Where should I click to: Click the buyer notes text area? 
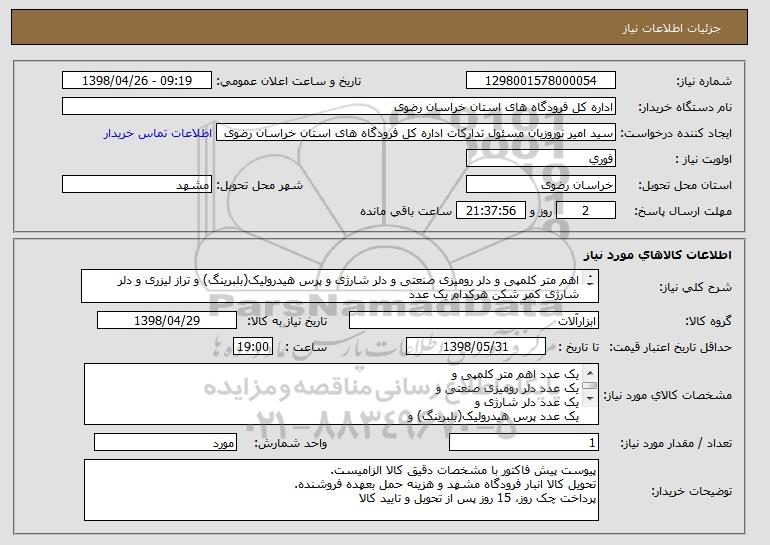[341, 490]
